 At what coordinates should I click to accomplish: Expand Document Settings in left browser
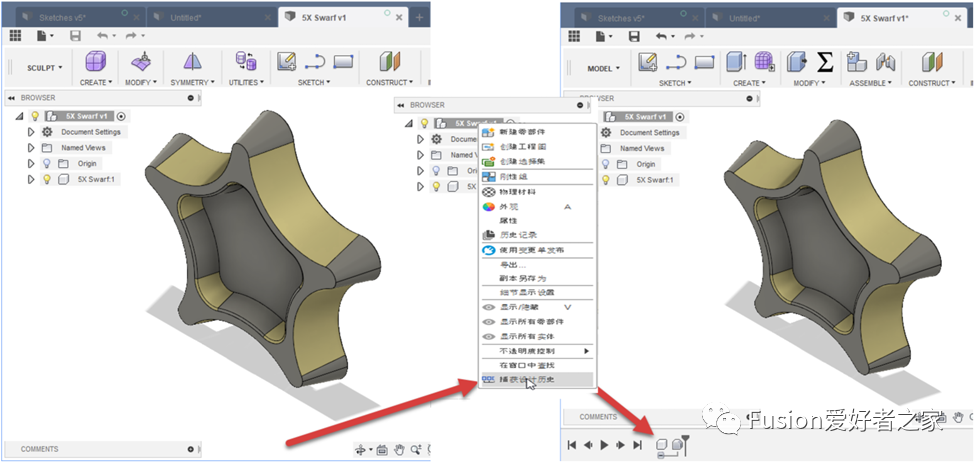tap(31, 132)
